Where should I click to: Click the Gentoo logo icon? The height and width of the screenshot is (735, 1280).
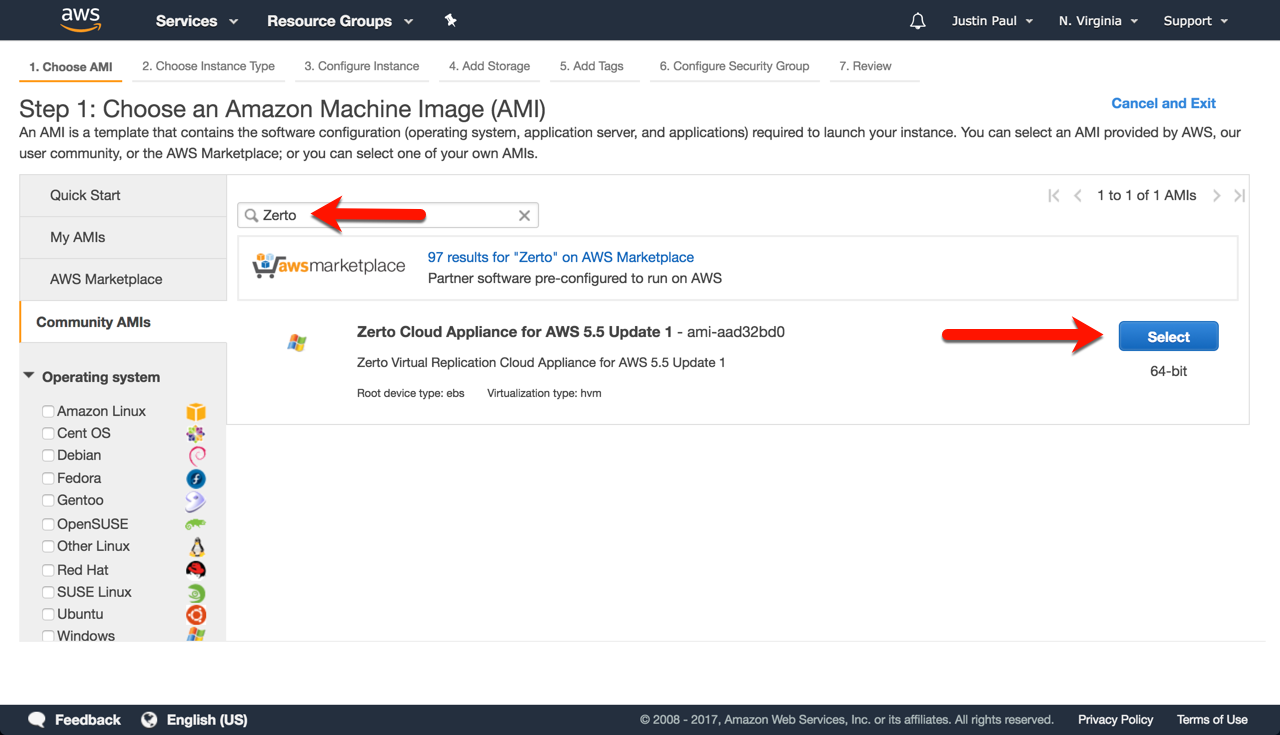[x=196, y=501]
